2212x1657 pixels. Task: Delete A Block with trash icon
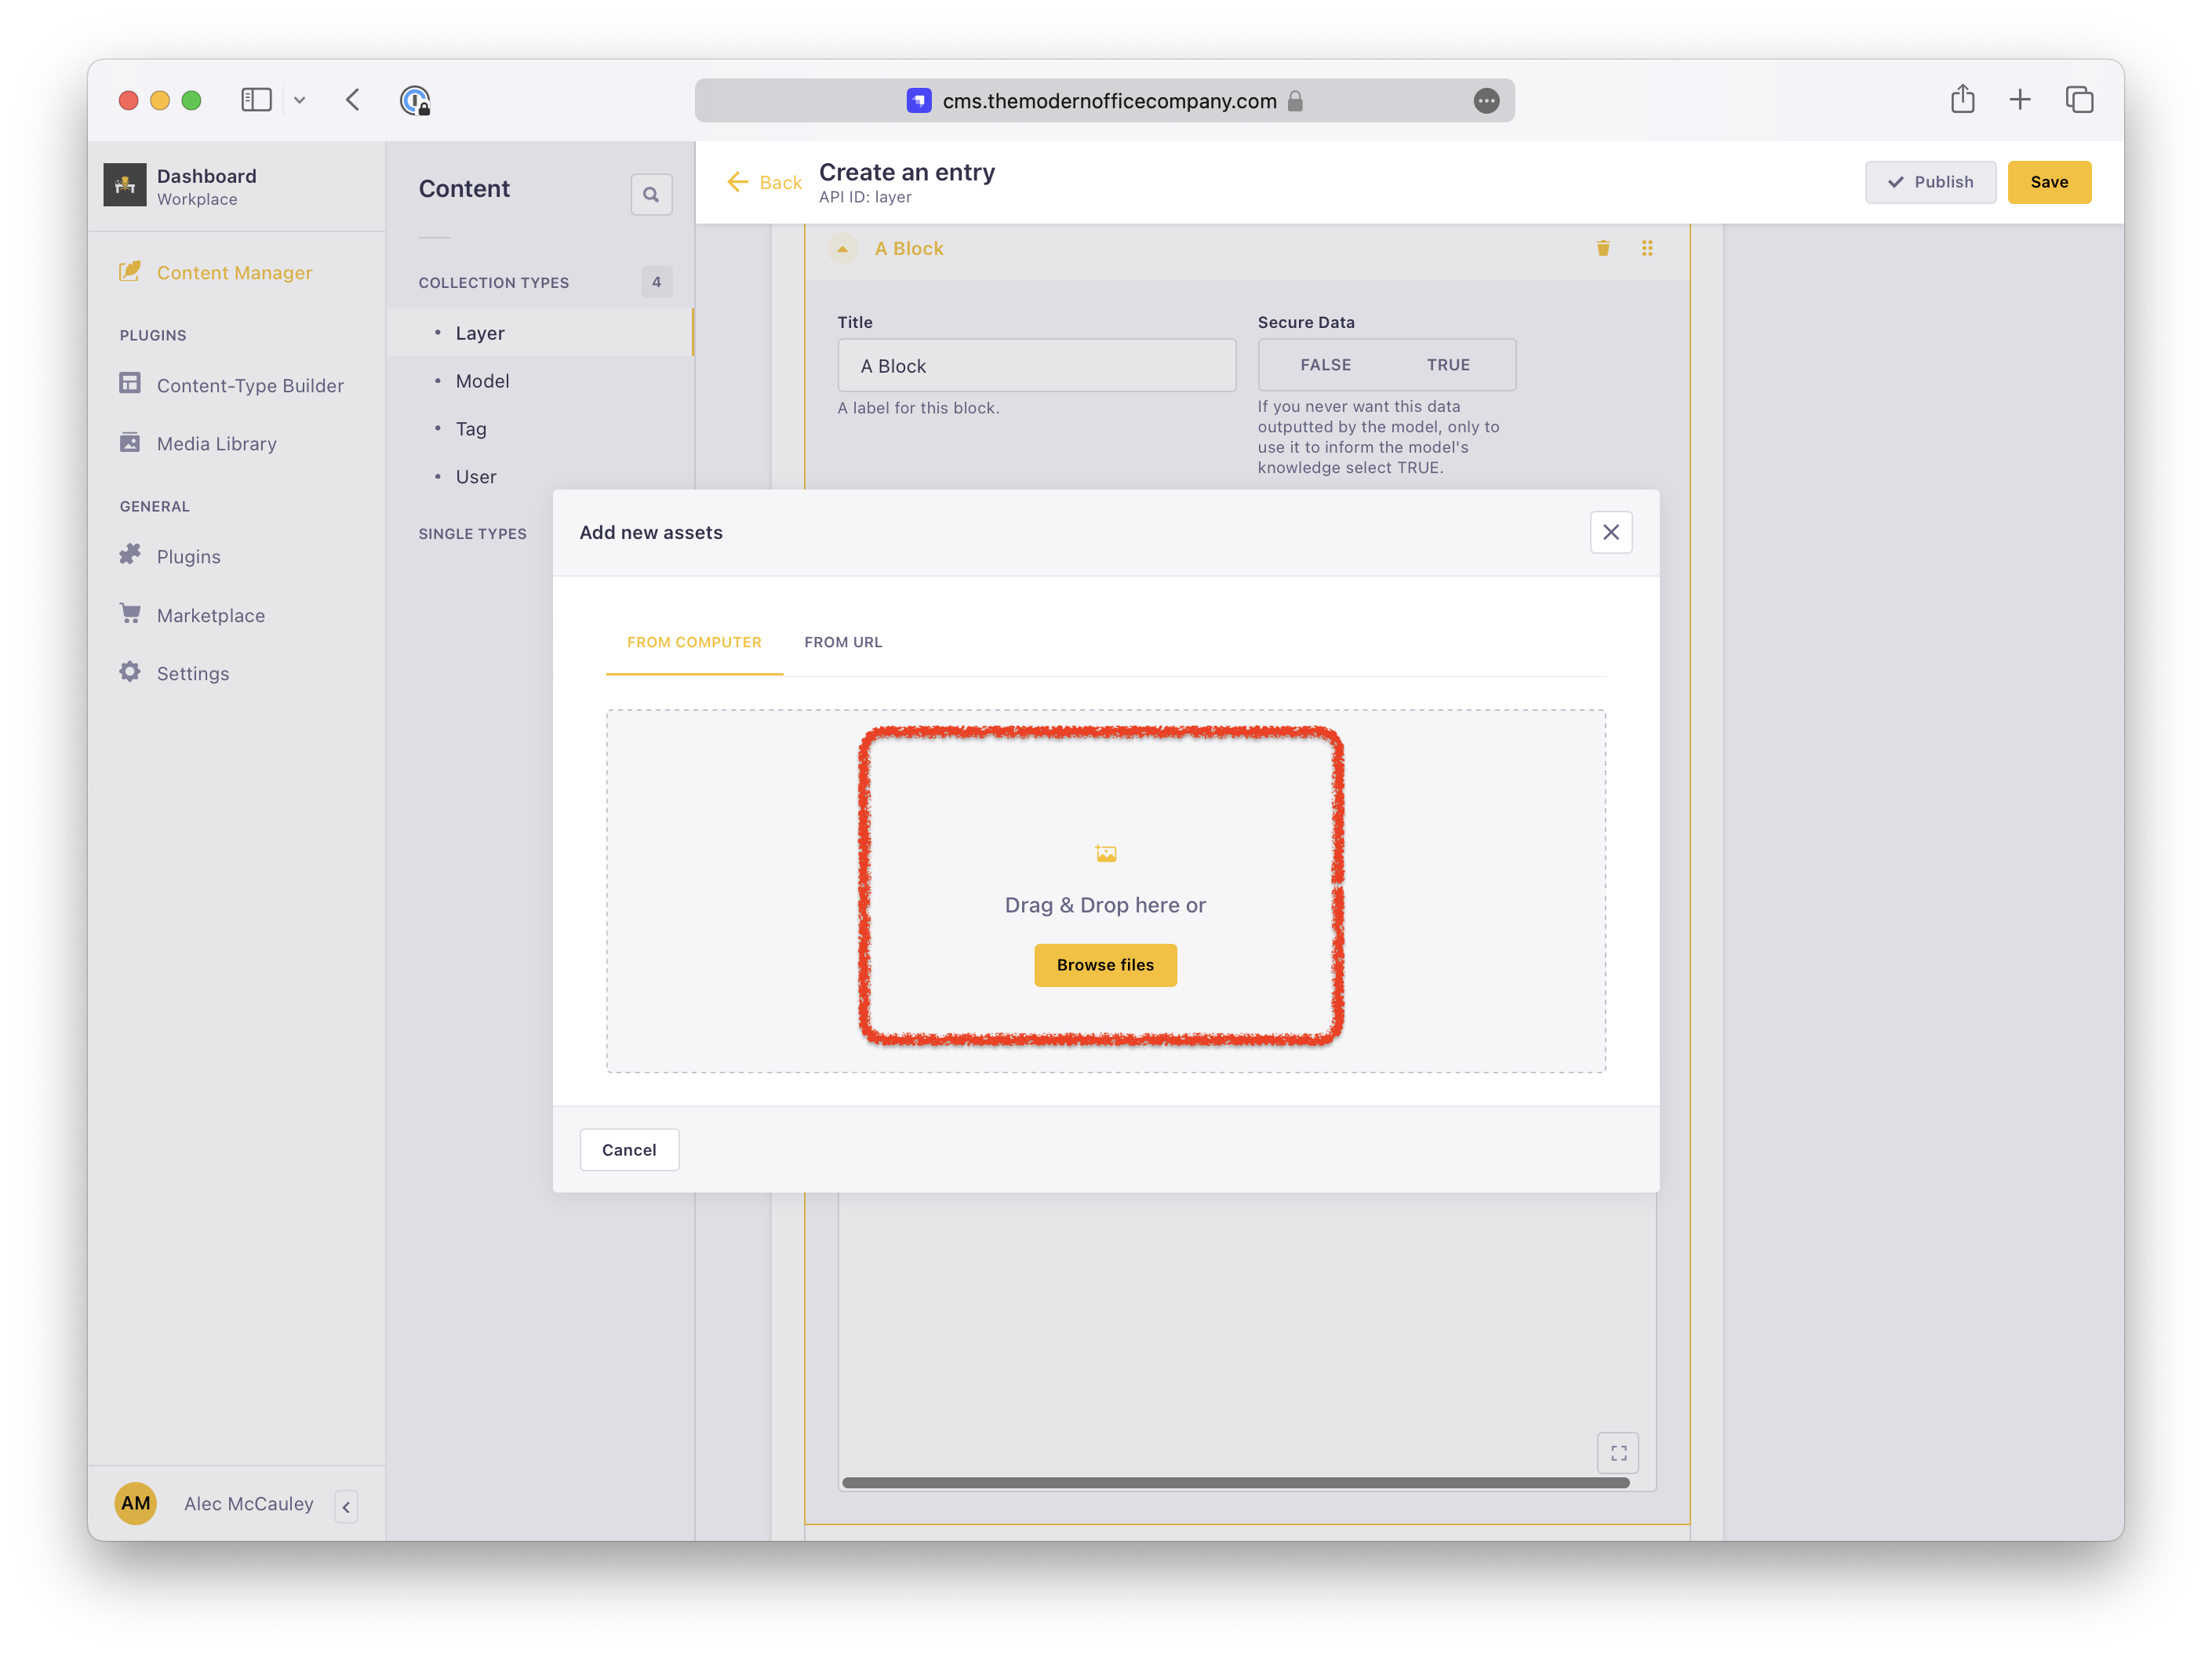click(x=1603, y=248)
